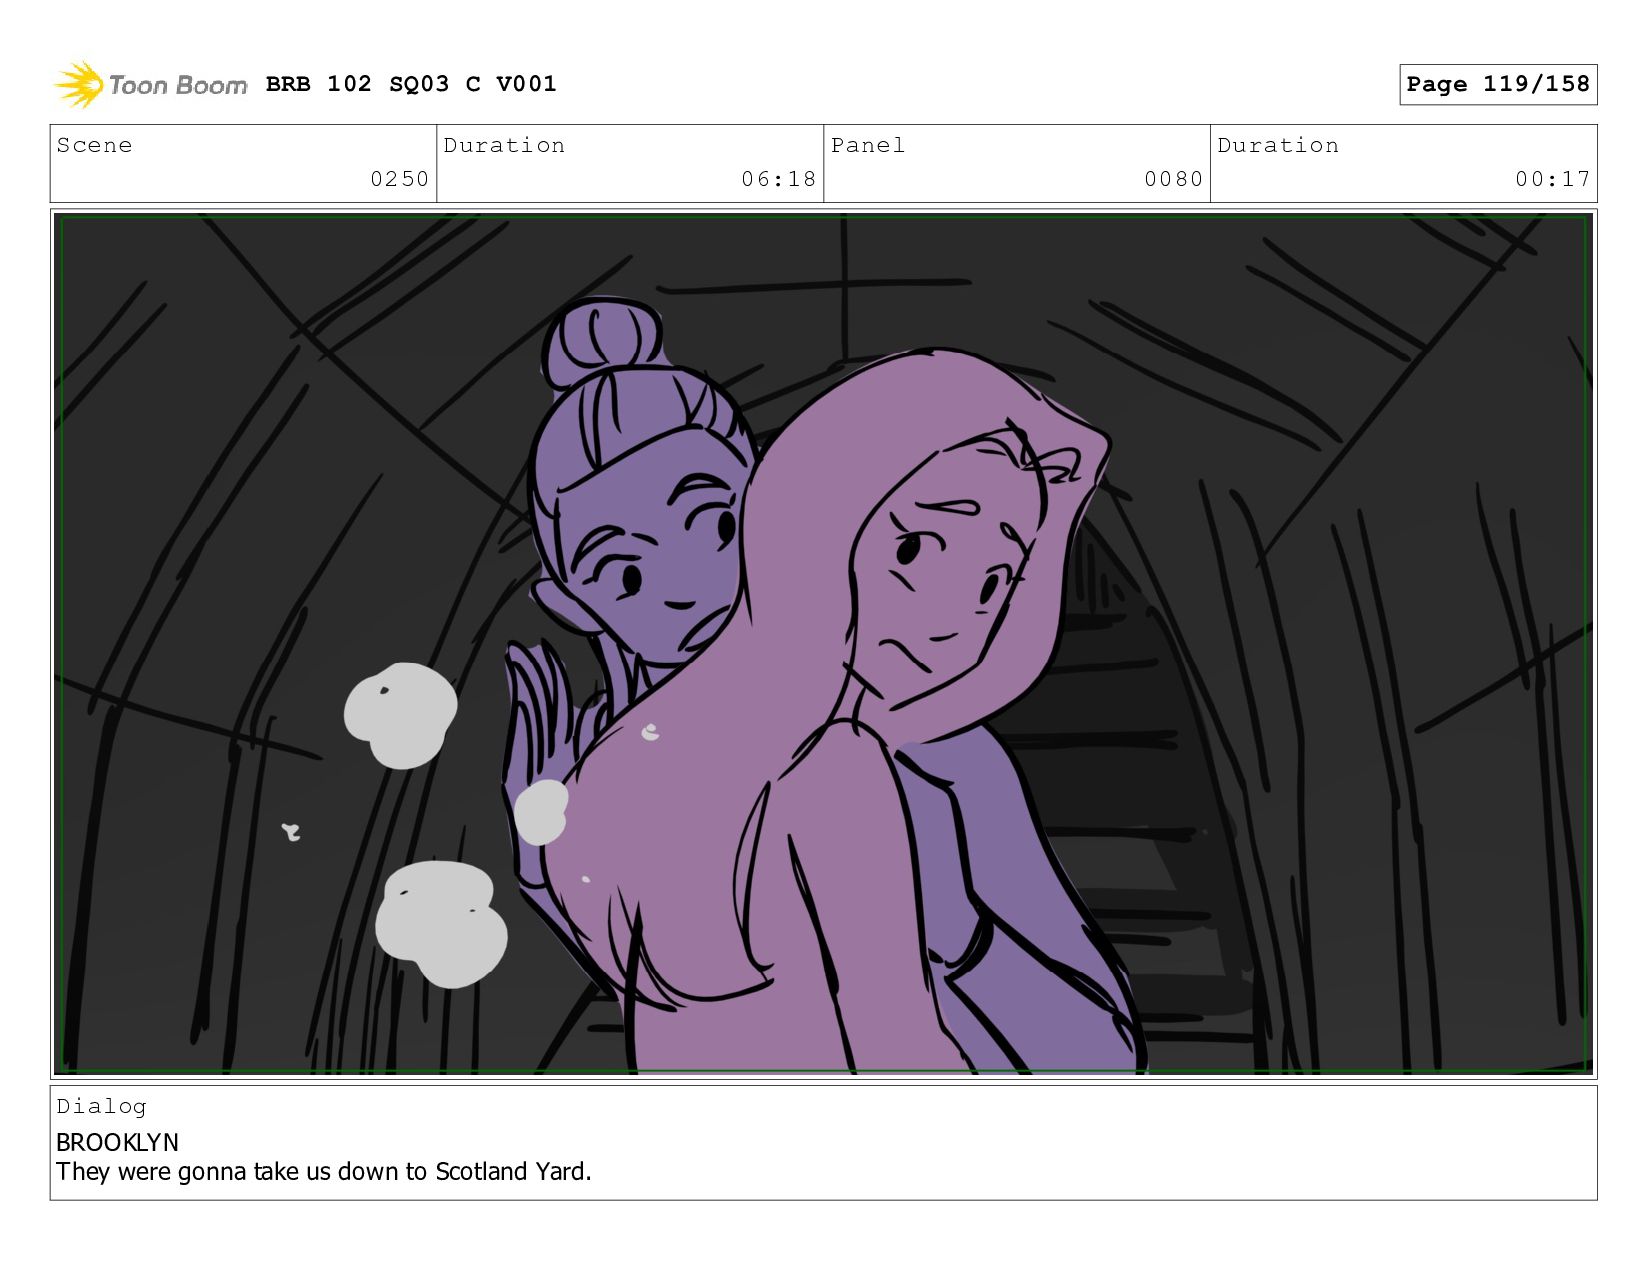Select the dialog line about Scotland Yard
Image resolution: width=1650 pixels, height=1275 pixels.
pyautogui.click(x=324, y=1171)
